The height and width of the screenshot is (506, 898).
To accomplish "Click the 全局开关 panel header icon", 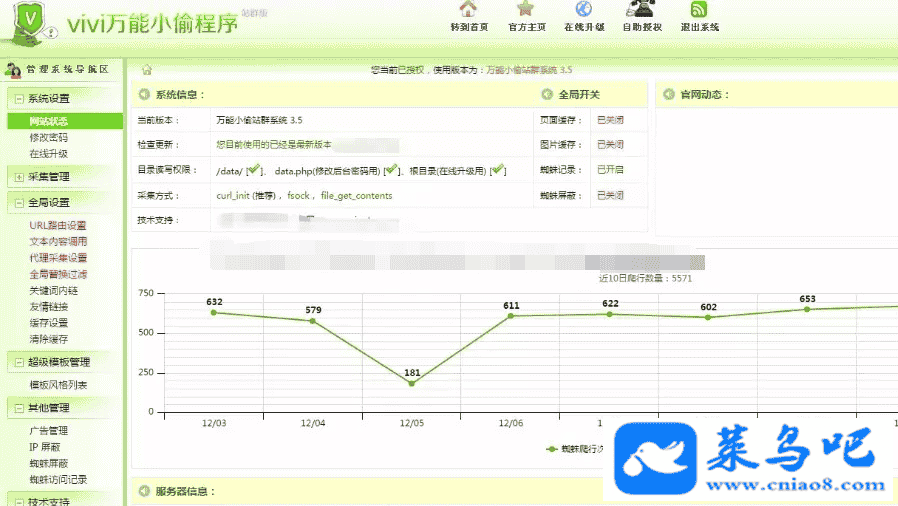I will point(547,95).
